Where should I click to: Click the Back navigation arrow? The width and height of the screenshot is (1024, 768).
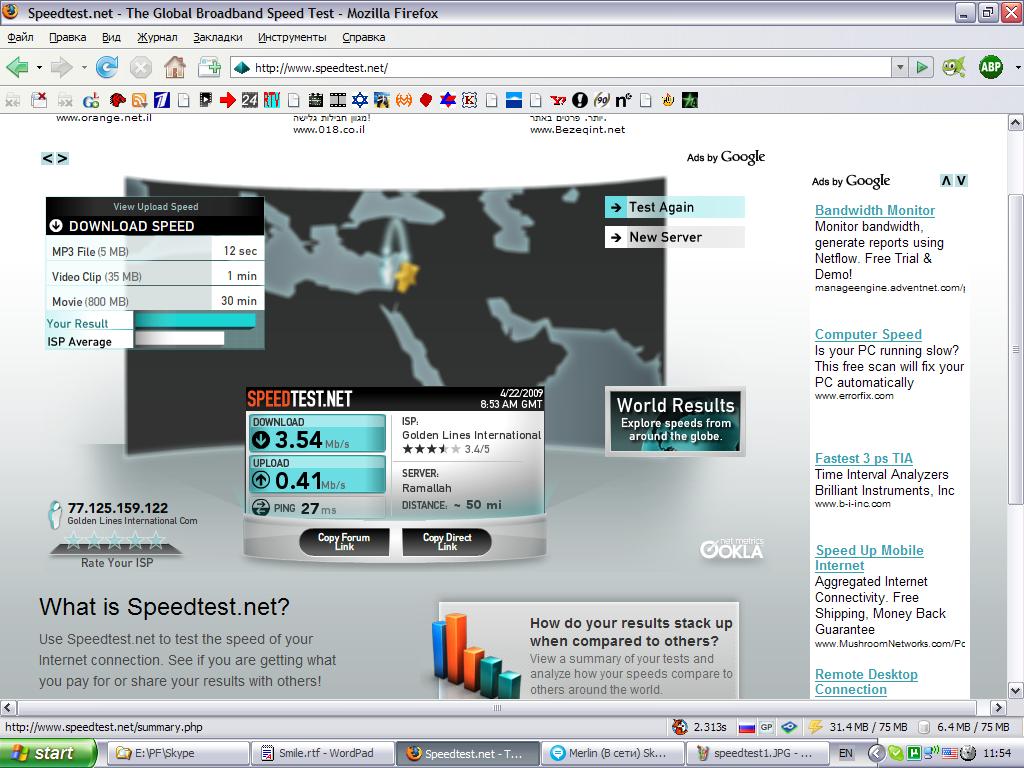[17, 67]
